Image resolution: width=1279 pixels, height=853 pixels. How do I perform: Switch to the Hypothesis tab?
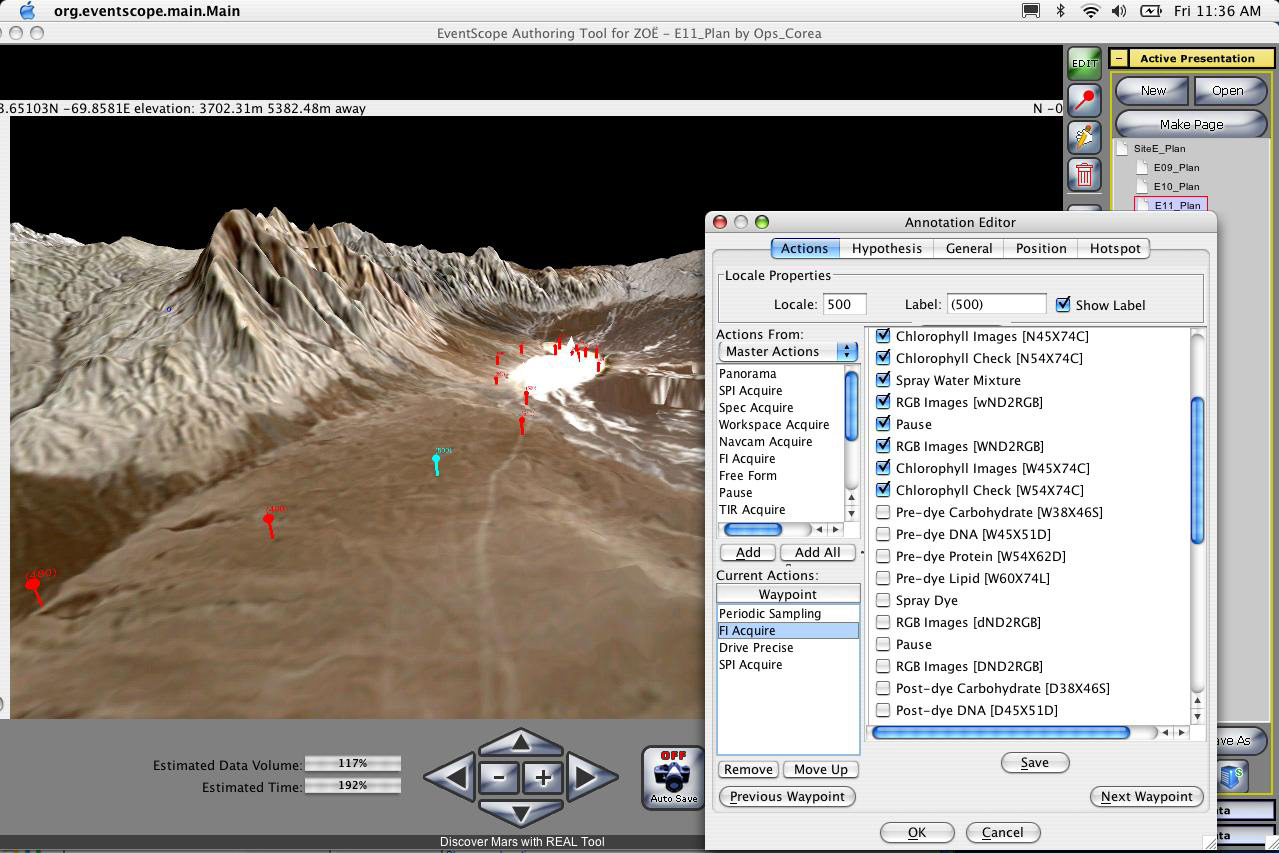pos(887,248)
